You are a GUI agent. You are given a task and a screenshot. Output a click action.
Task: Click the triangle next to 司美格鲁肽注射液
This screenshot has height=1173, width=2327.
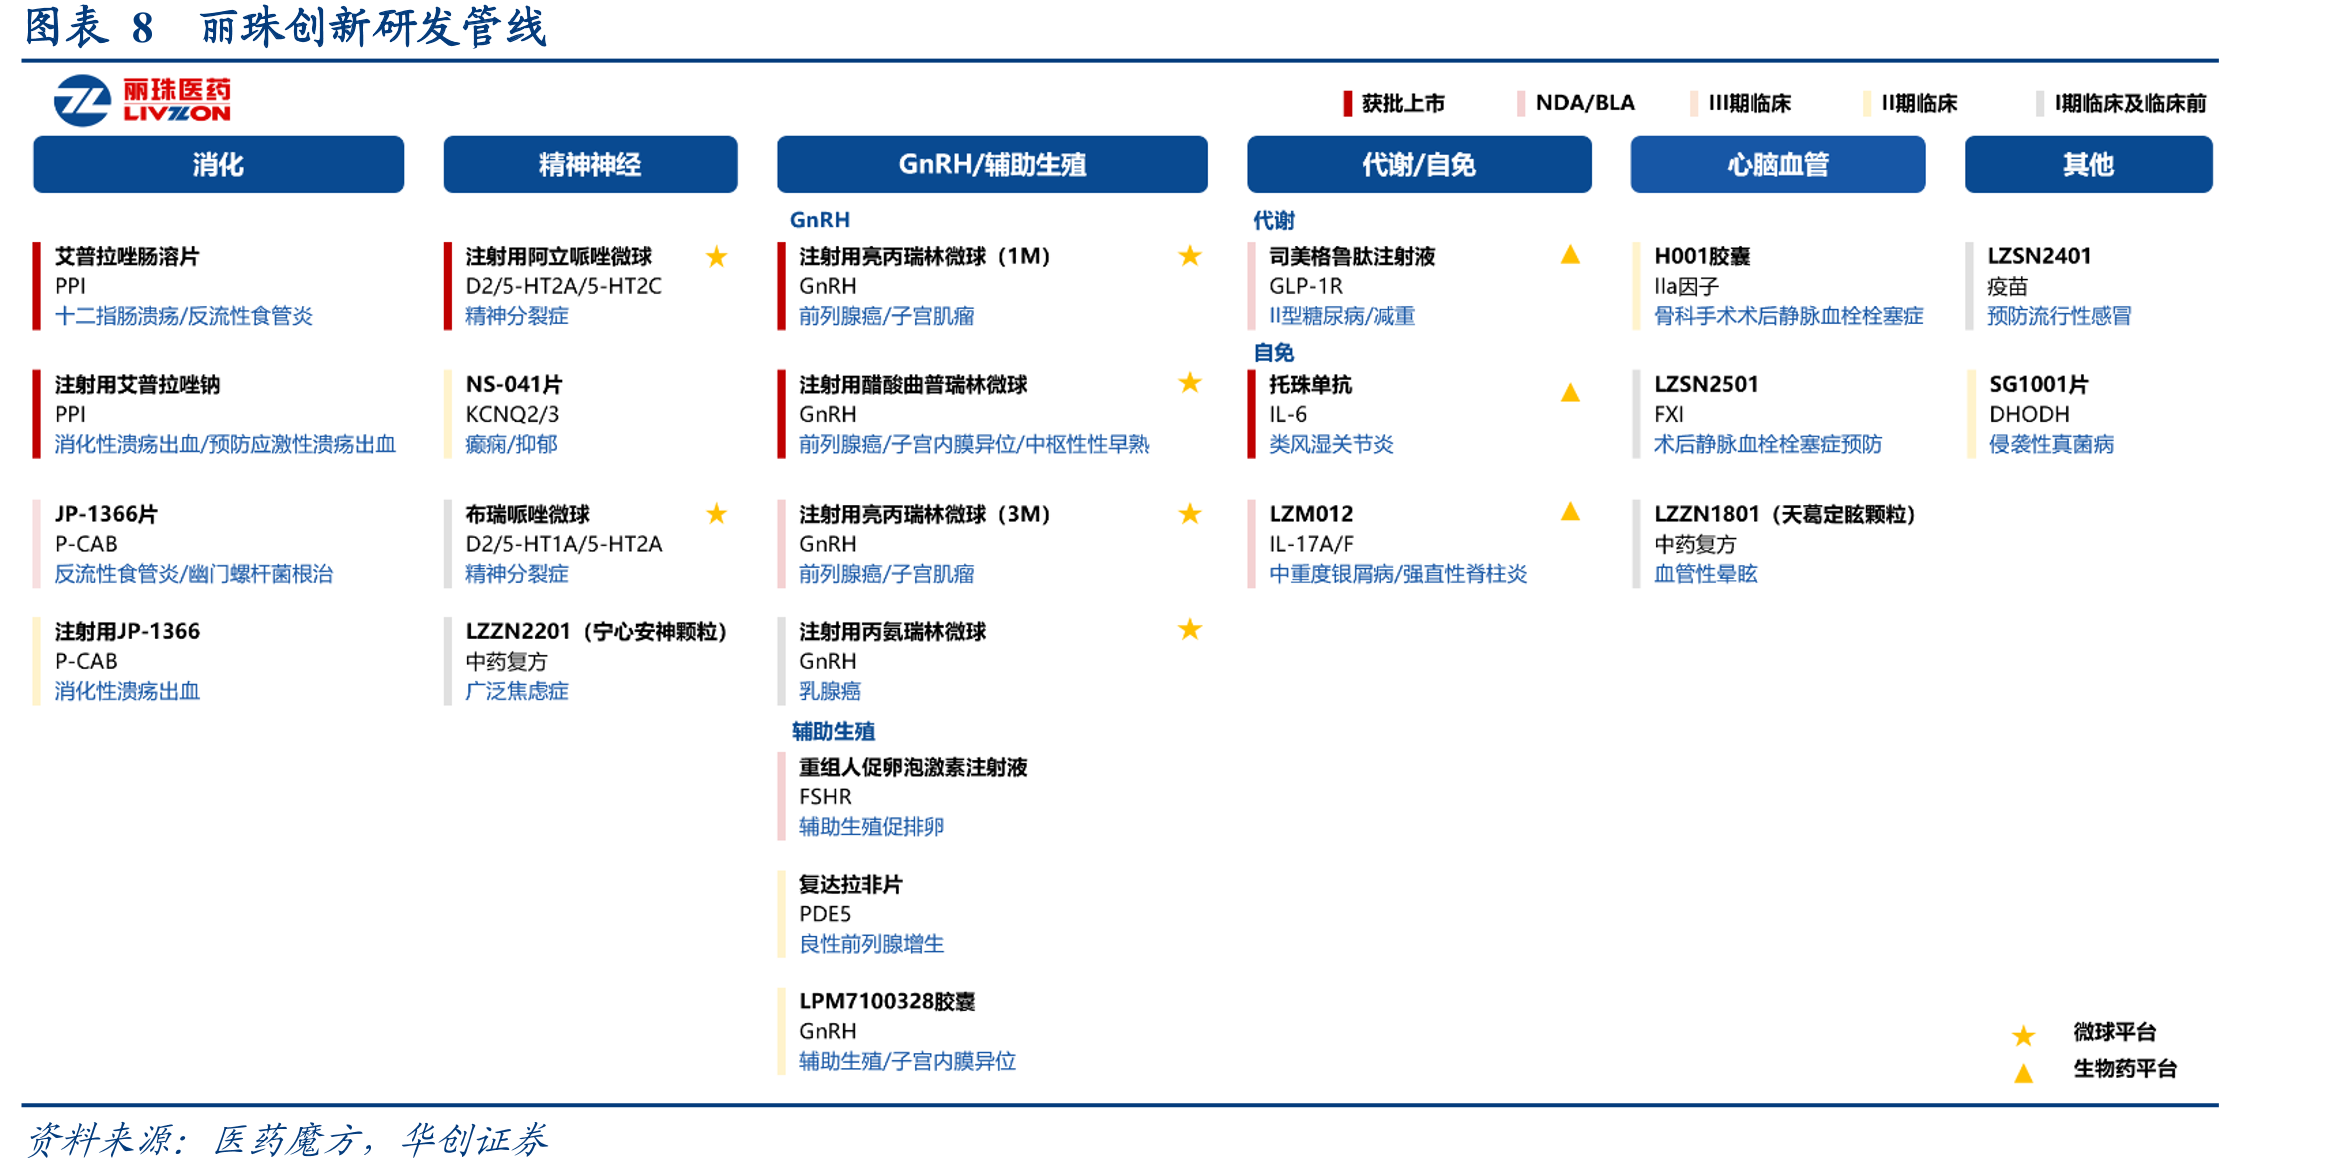pyautogui.click(x=1570, y=255)
